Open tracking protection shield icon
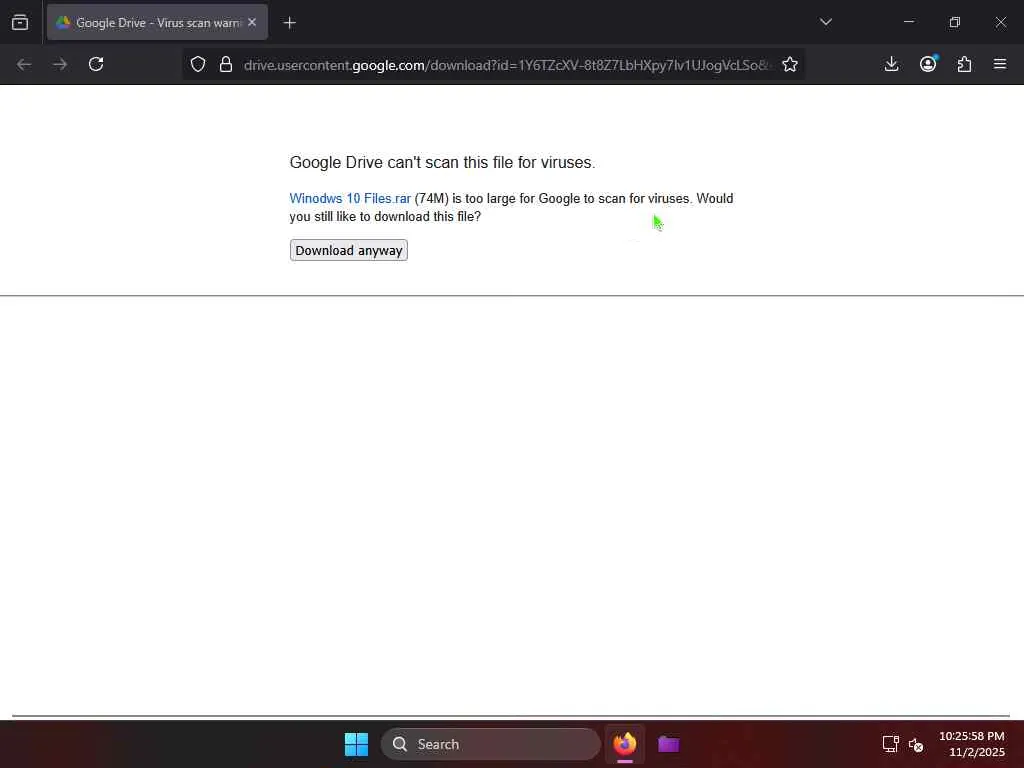Screen dimensions: 1024x768 click(198, 64)
